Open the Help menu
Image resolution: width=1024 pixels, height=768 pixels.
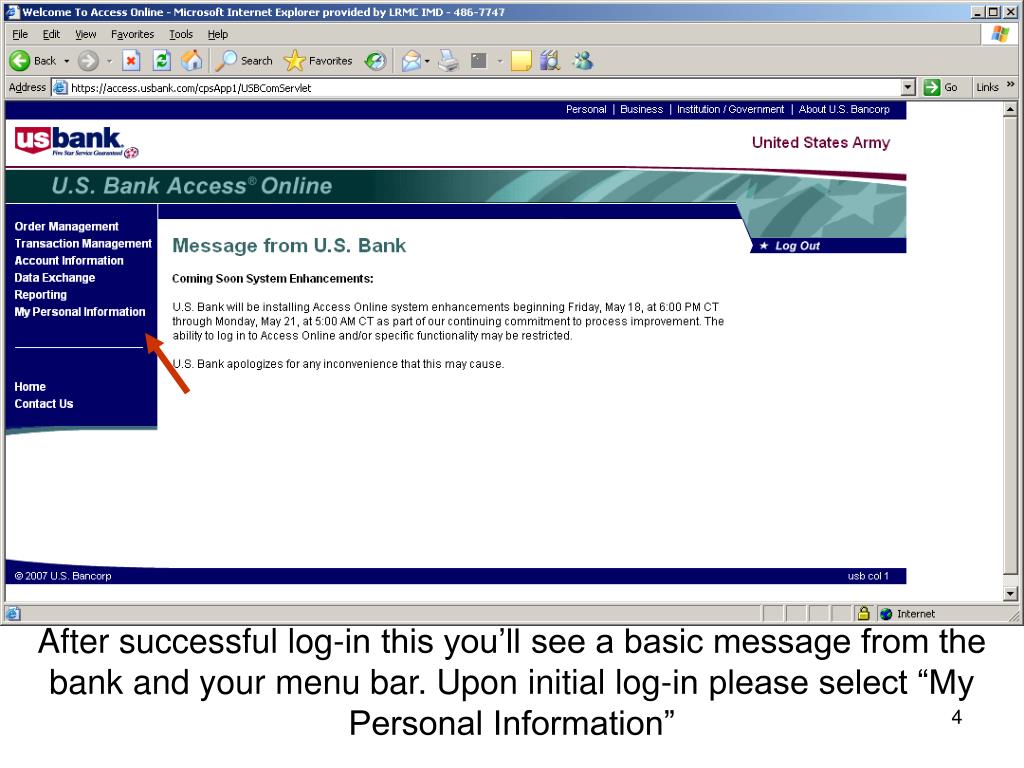point(217,34)
